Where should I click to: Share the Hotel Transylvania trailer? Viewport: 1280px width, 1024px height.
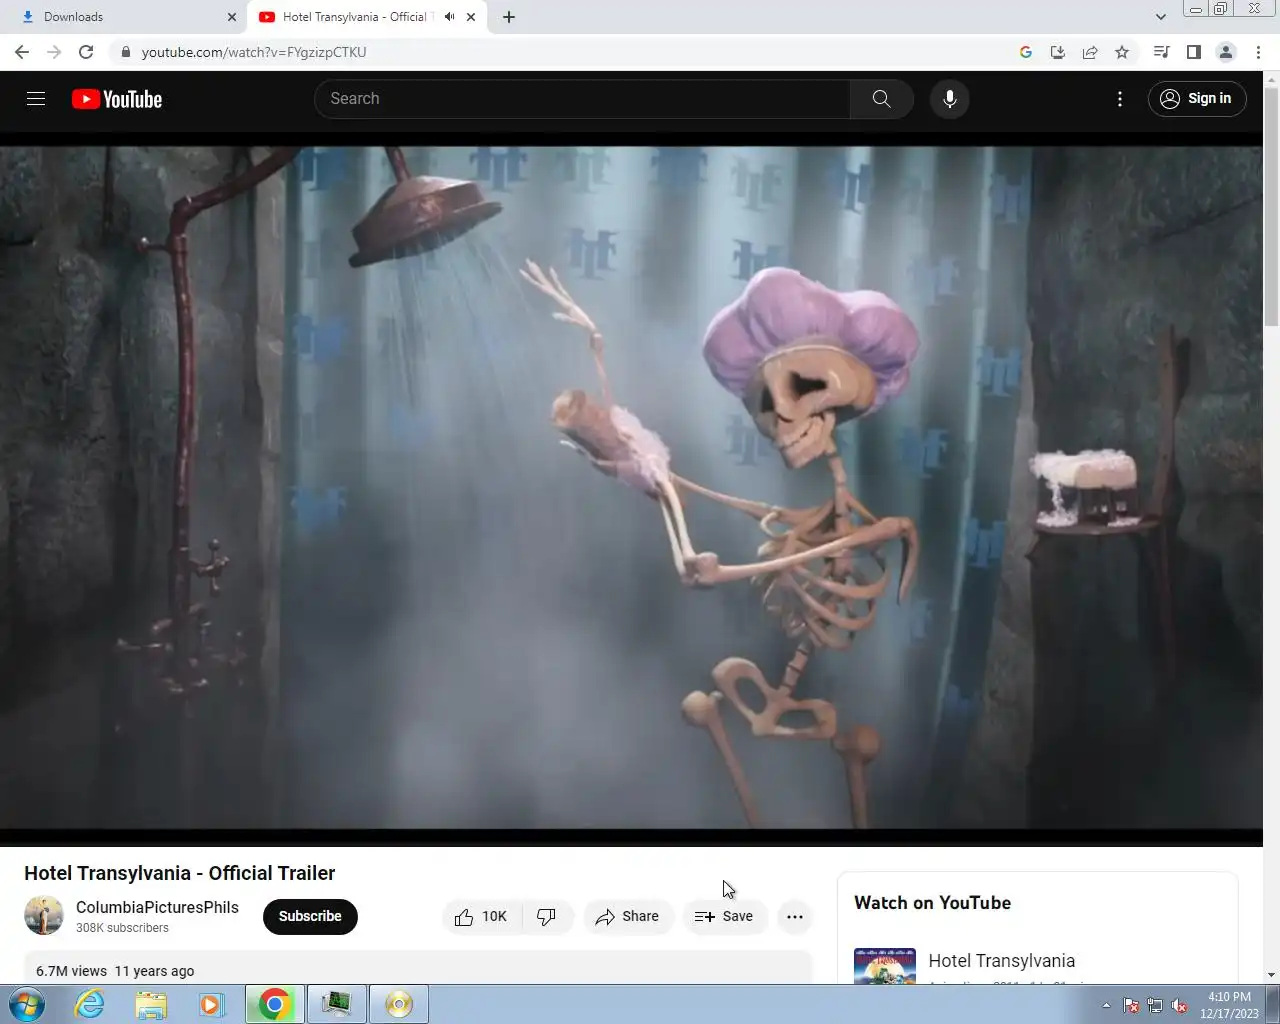(x=628, y=917)
